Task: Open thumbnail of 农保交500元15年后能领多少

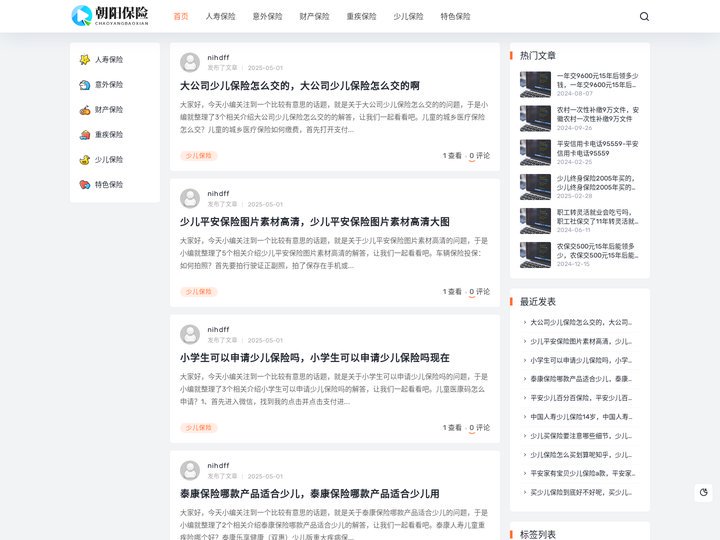Action: [x=535, y=255]
